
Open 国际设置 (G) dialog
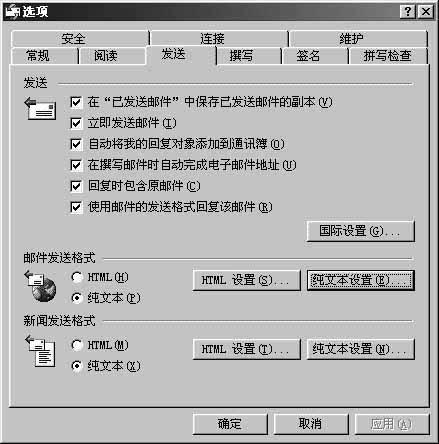pos(360,231)
